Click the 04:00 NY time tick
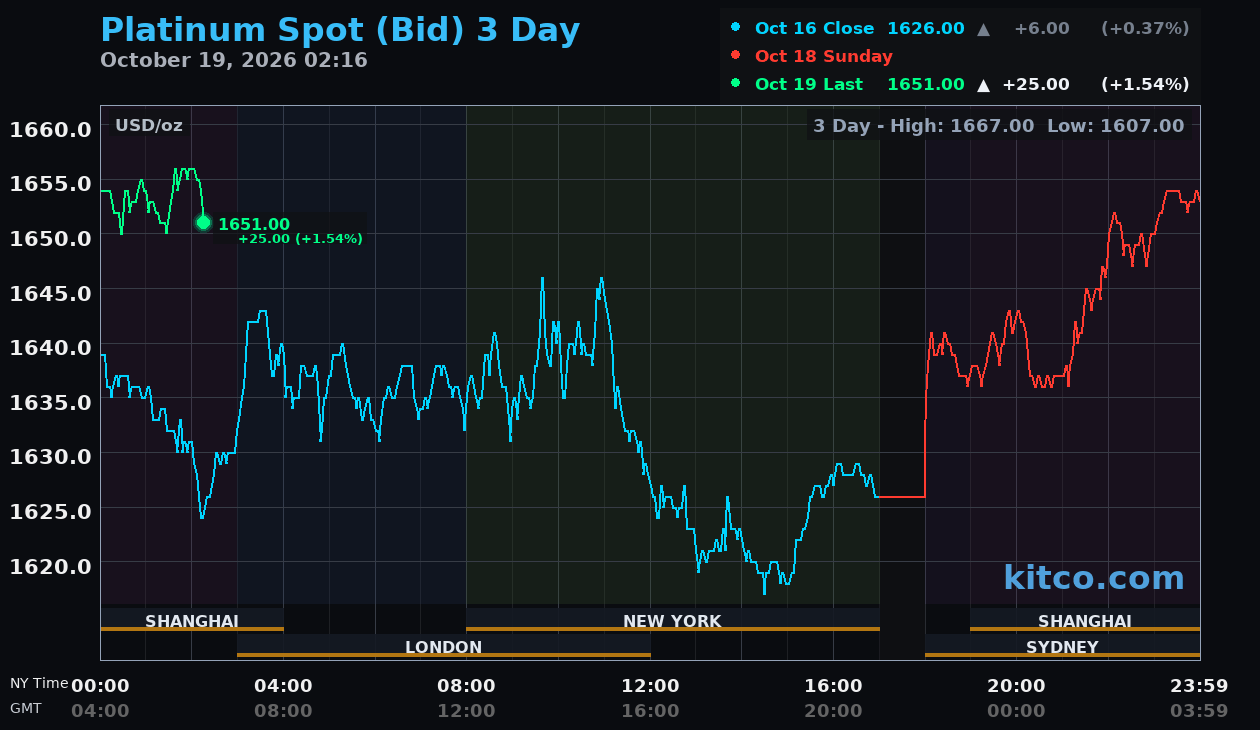This screenshot has width=1260, height=730. (283, 686)
